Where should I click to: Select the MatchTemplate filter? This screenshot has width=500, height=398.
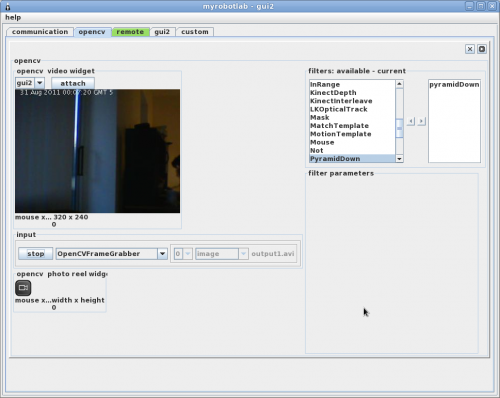(352, 126)
